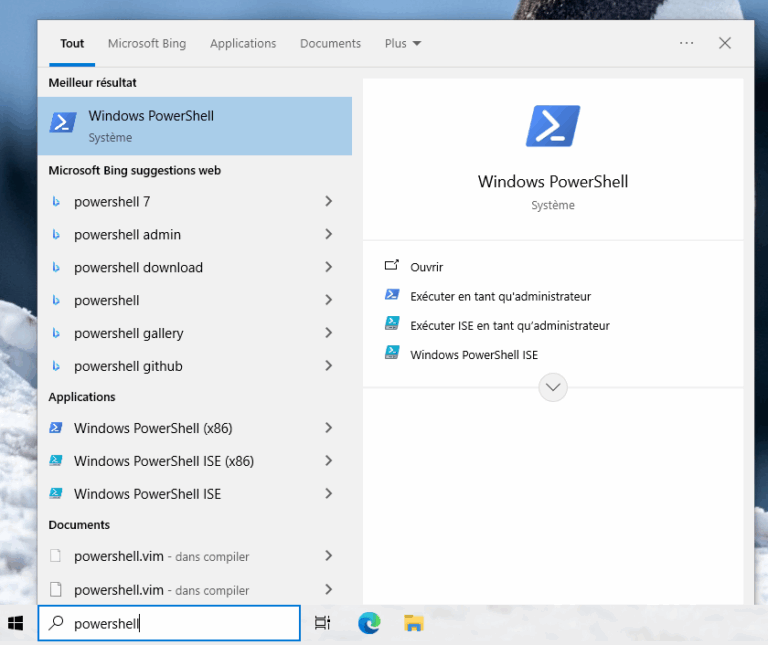
Task: Switch to the Applications tab
Action: tap(243, 44)
